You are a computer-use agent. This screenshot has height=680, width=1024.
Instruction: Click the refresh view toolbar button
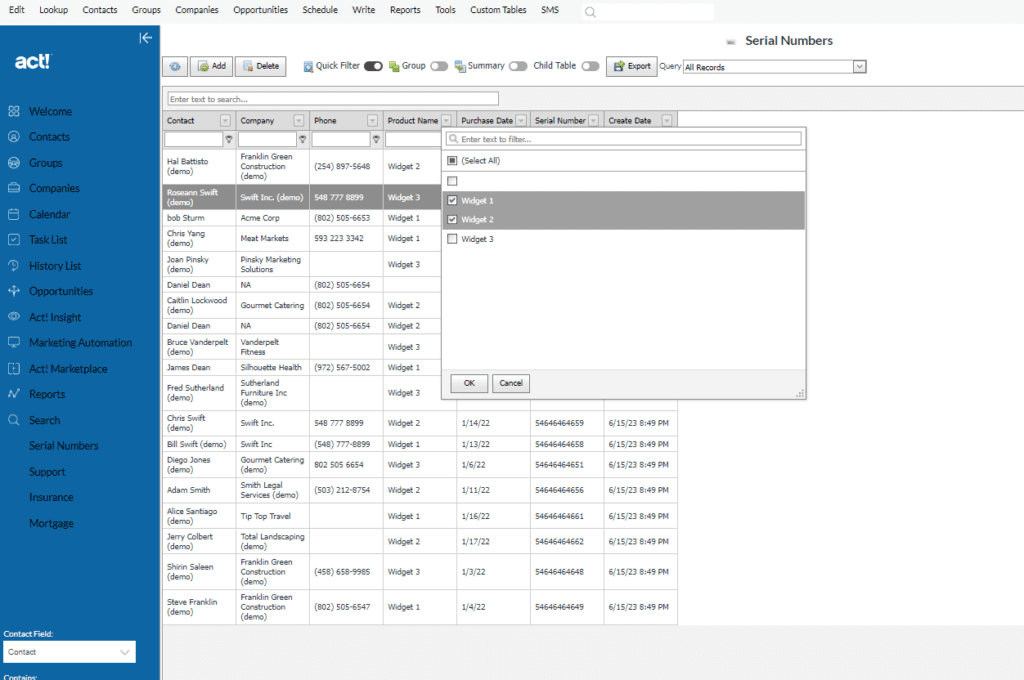click(x=175, y=66)
